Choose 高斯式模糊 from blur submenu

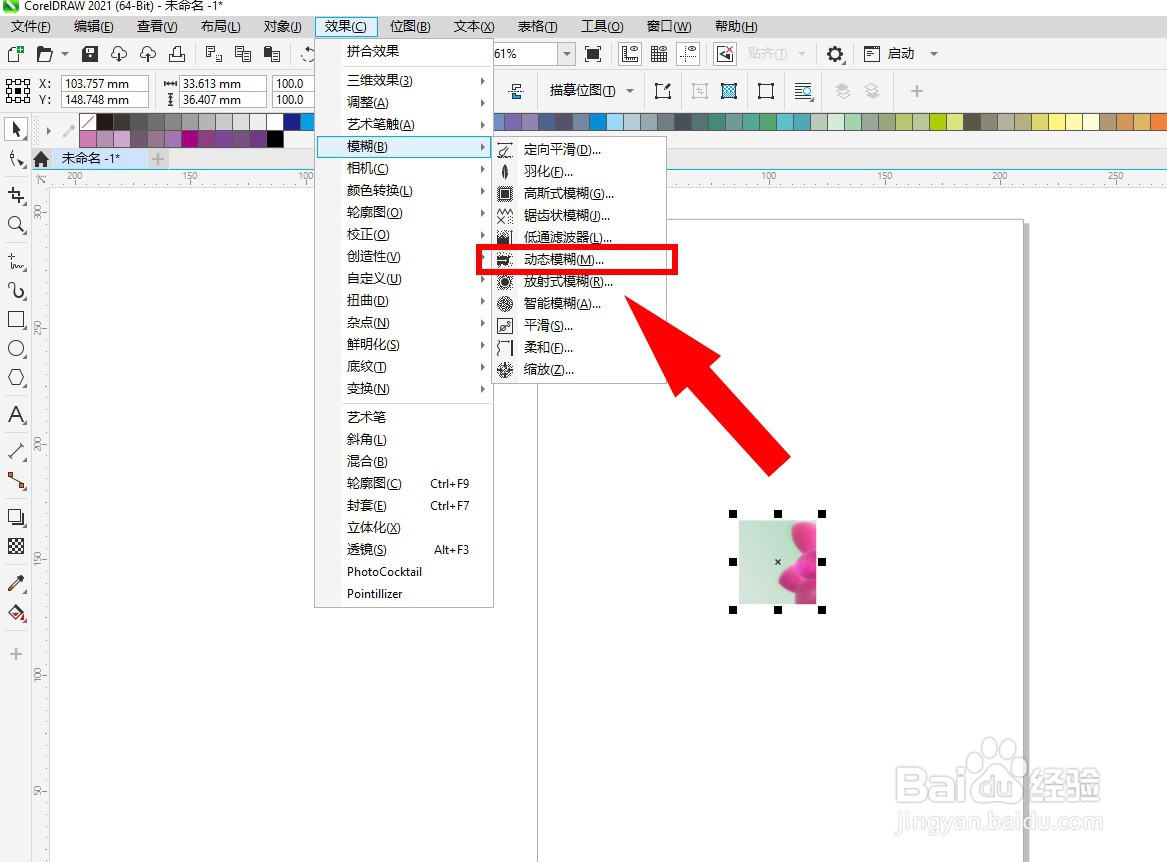coord(580,194)
